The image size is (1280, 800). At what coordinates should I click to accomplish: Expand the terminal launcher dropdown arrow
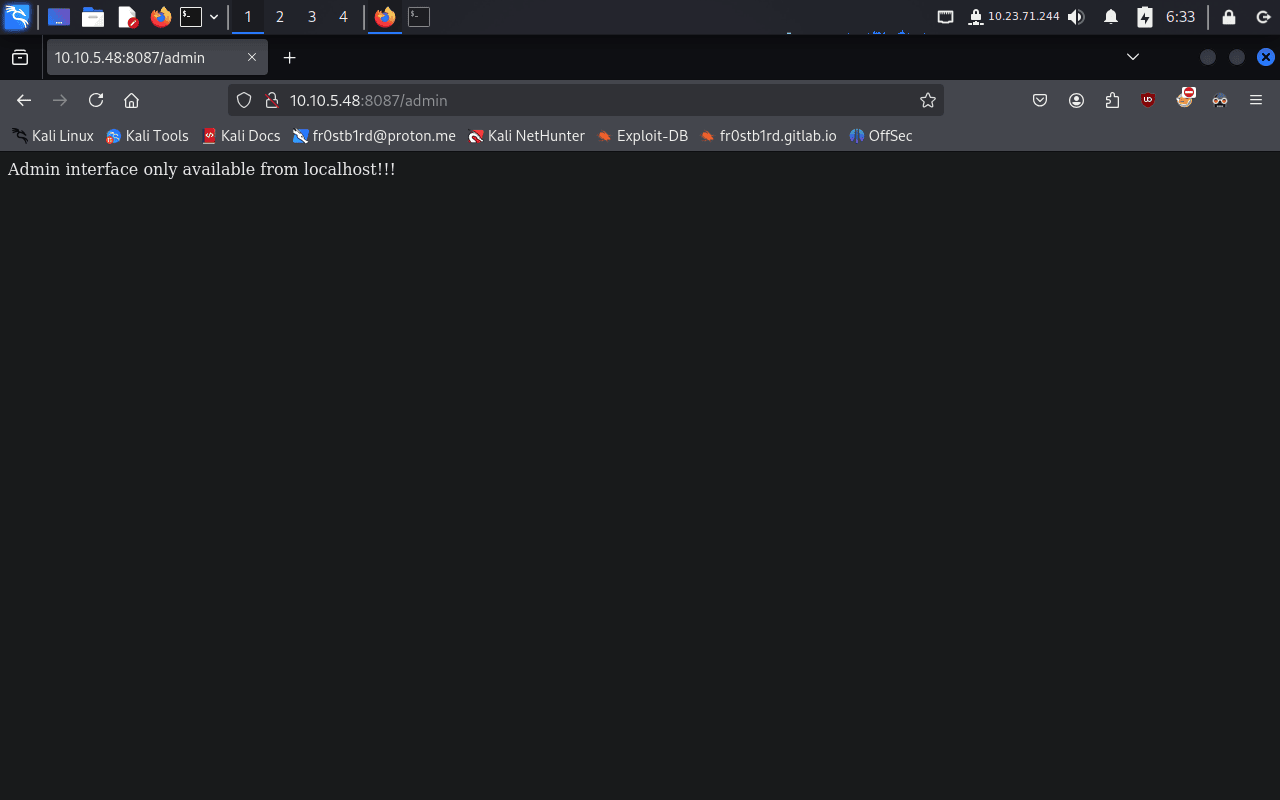(214, 17)
